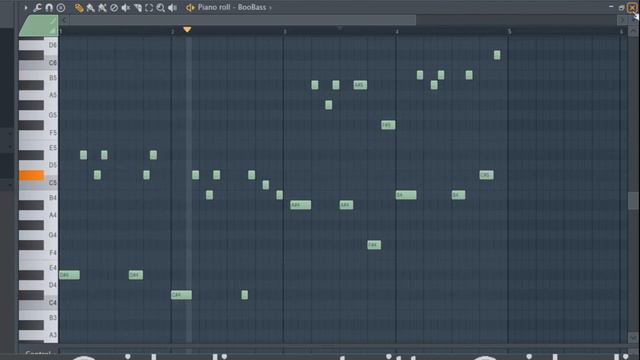Viewport: 640px width, 360px height.
Task: Click the orange playhead marker on timeline
Action: pyautogui.click(x=187, y=29)
